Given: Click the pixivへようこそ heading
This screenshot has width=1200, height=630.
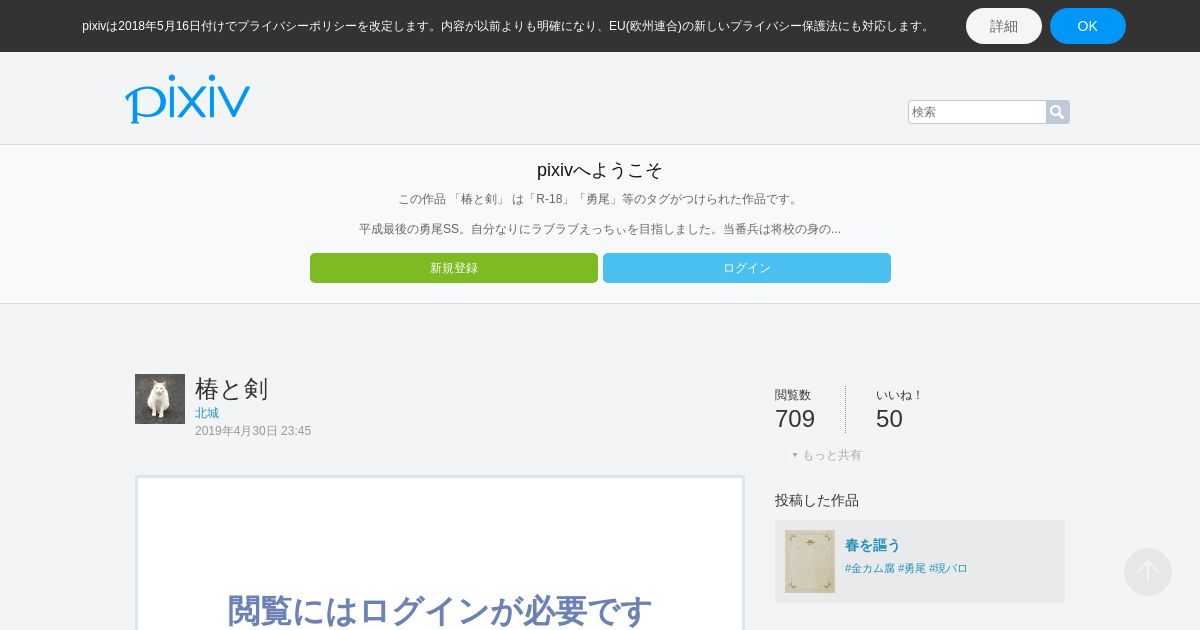Looking at the screenshot, I should [600, 170].
